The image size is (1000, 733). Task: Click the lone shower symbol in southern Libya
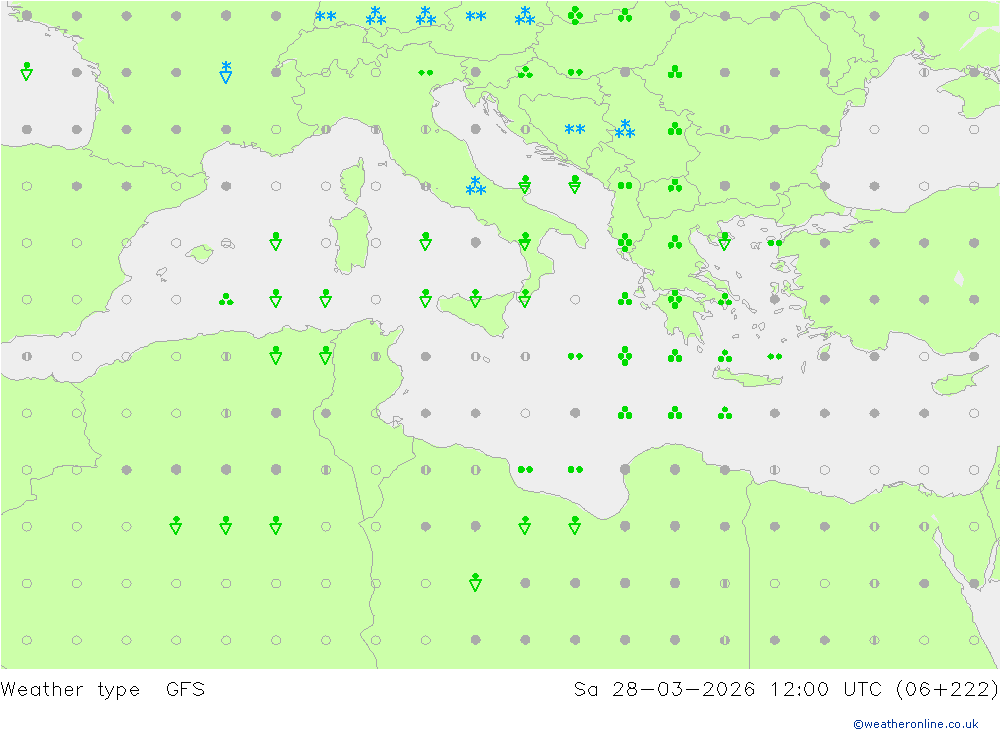[475, 582]
